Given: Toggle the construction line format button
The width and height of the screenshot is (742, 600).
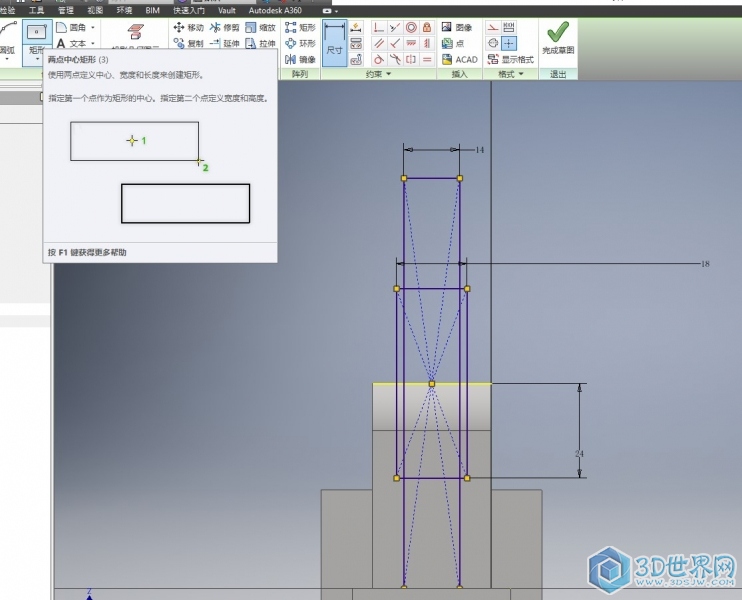Looking at the screenshot, I should [492, 28].
